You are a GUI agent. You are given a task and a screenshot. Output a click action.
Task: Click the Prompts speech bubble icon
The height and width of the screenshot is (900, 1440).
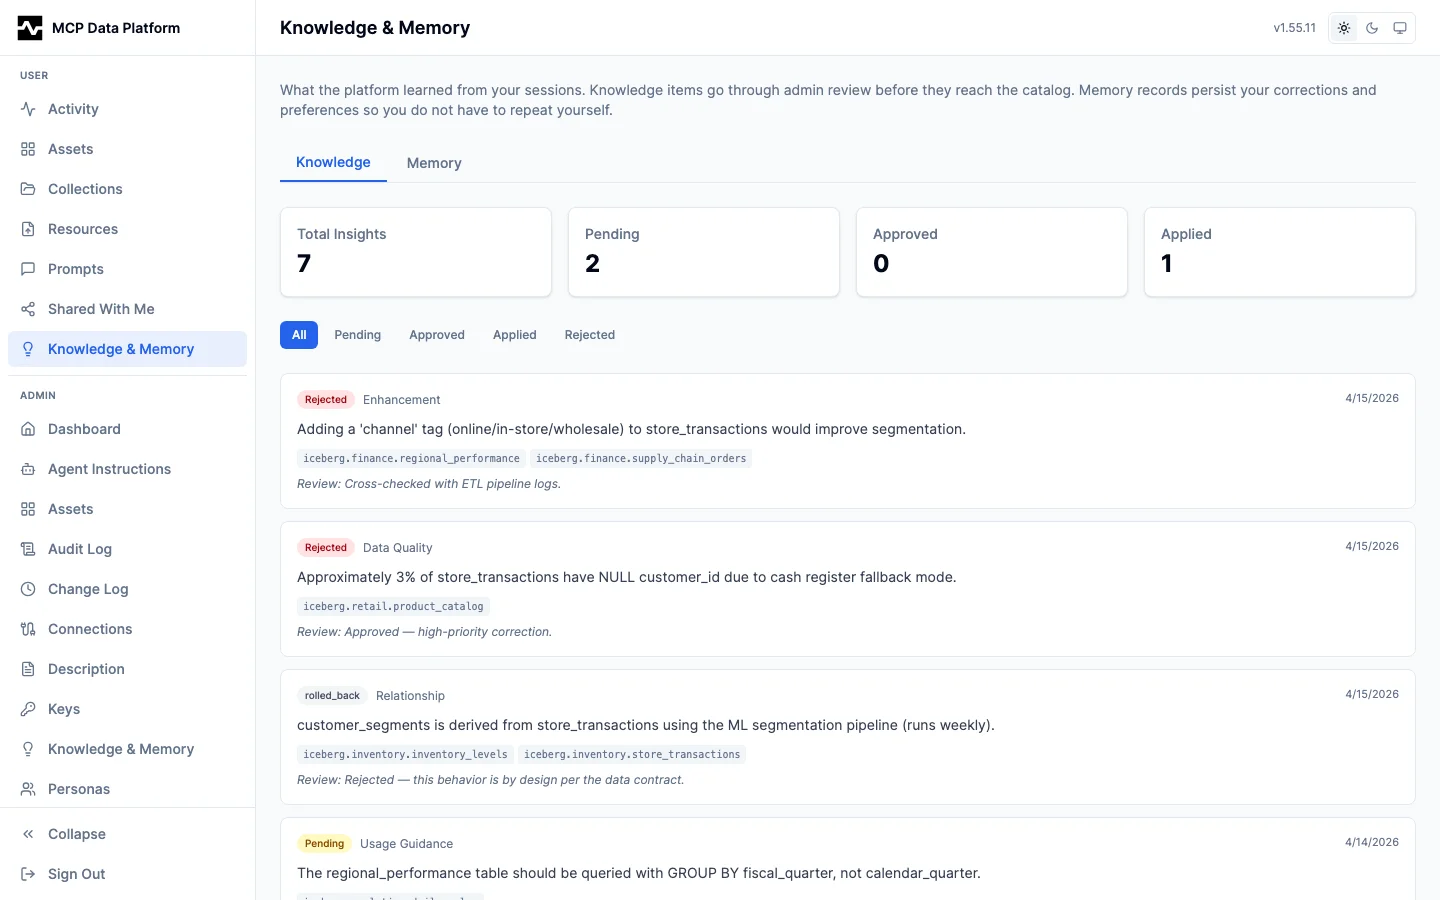(x=28, y=269)
